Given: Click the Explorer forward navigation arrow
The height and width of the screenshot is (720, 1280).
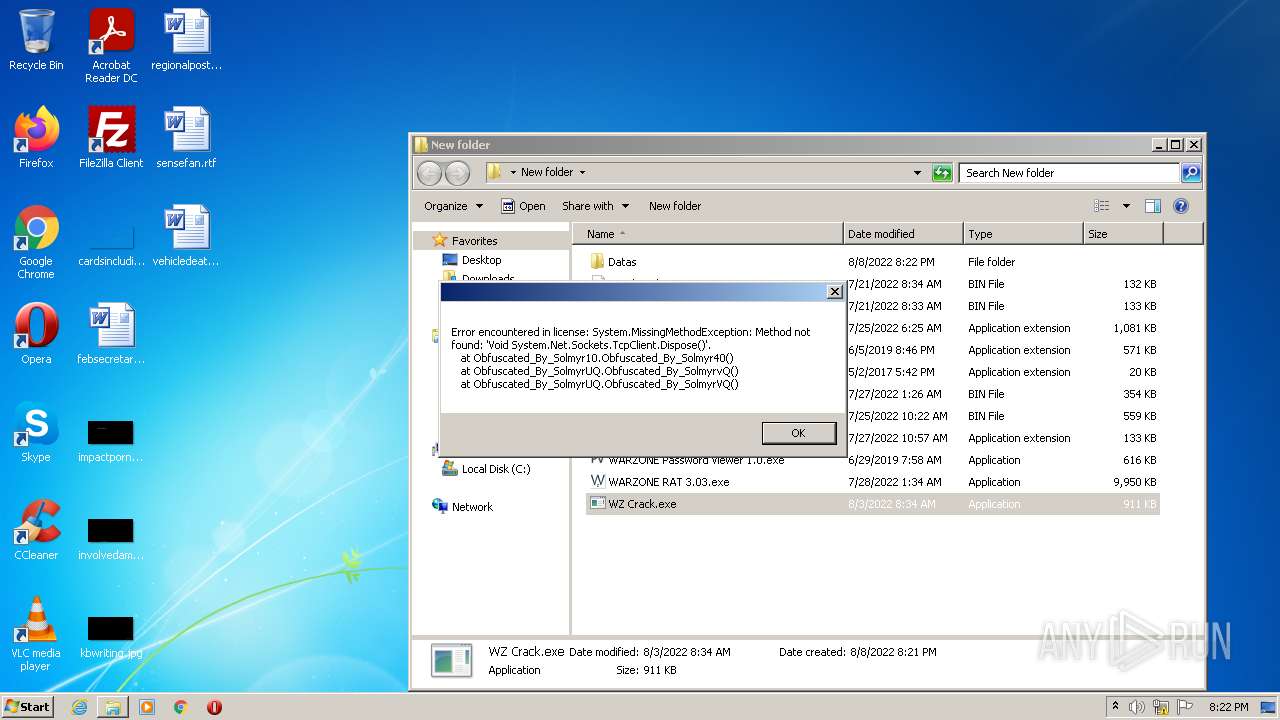Looking at the screenshot, I should click(457, 173).
